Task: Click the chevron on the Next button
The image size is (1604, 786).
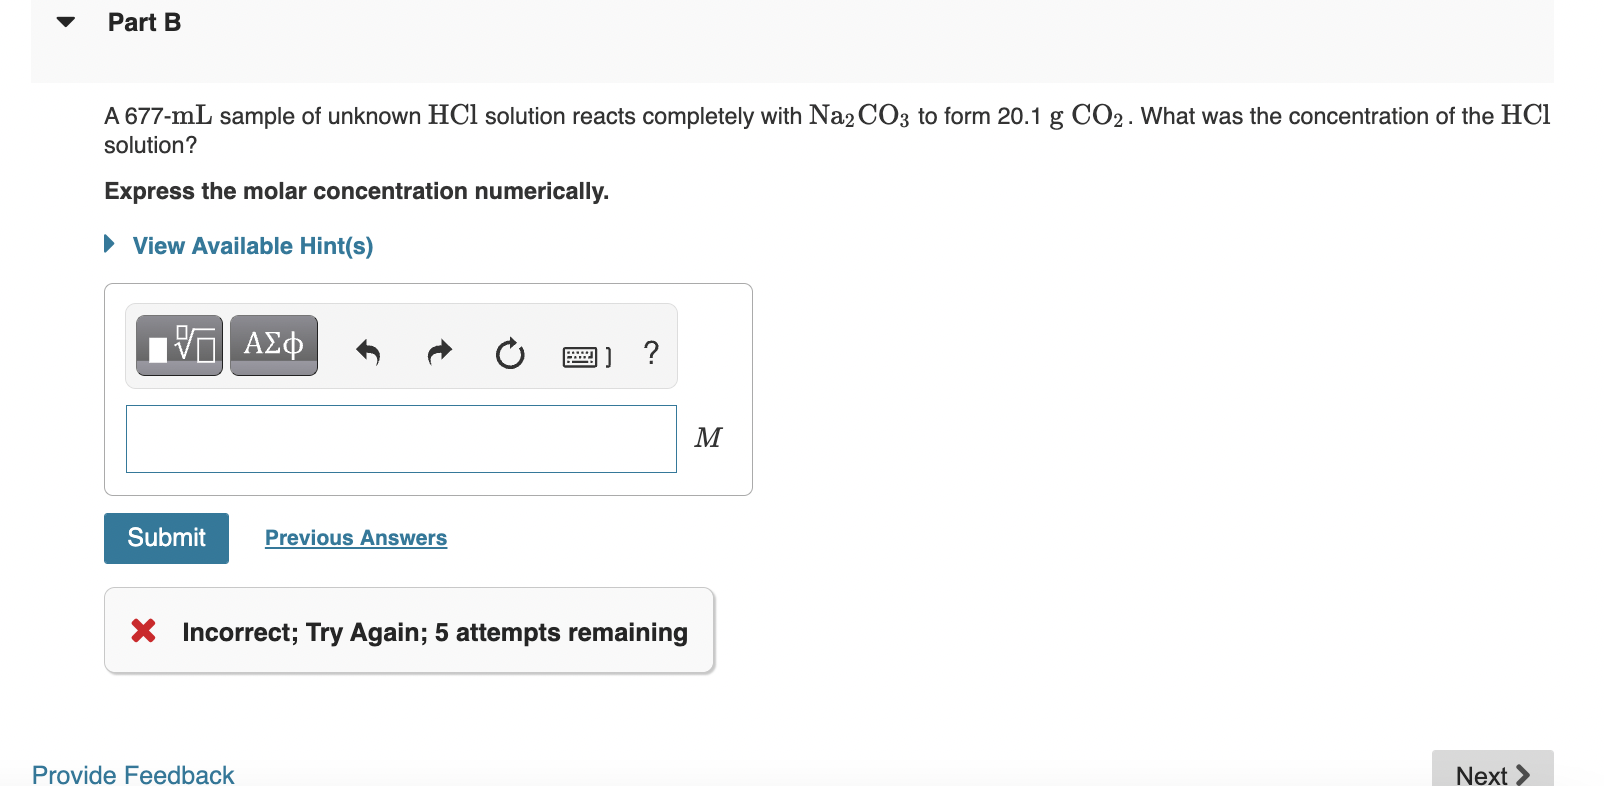Action: point(1524,773)
